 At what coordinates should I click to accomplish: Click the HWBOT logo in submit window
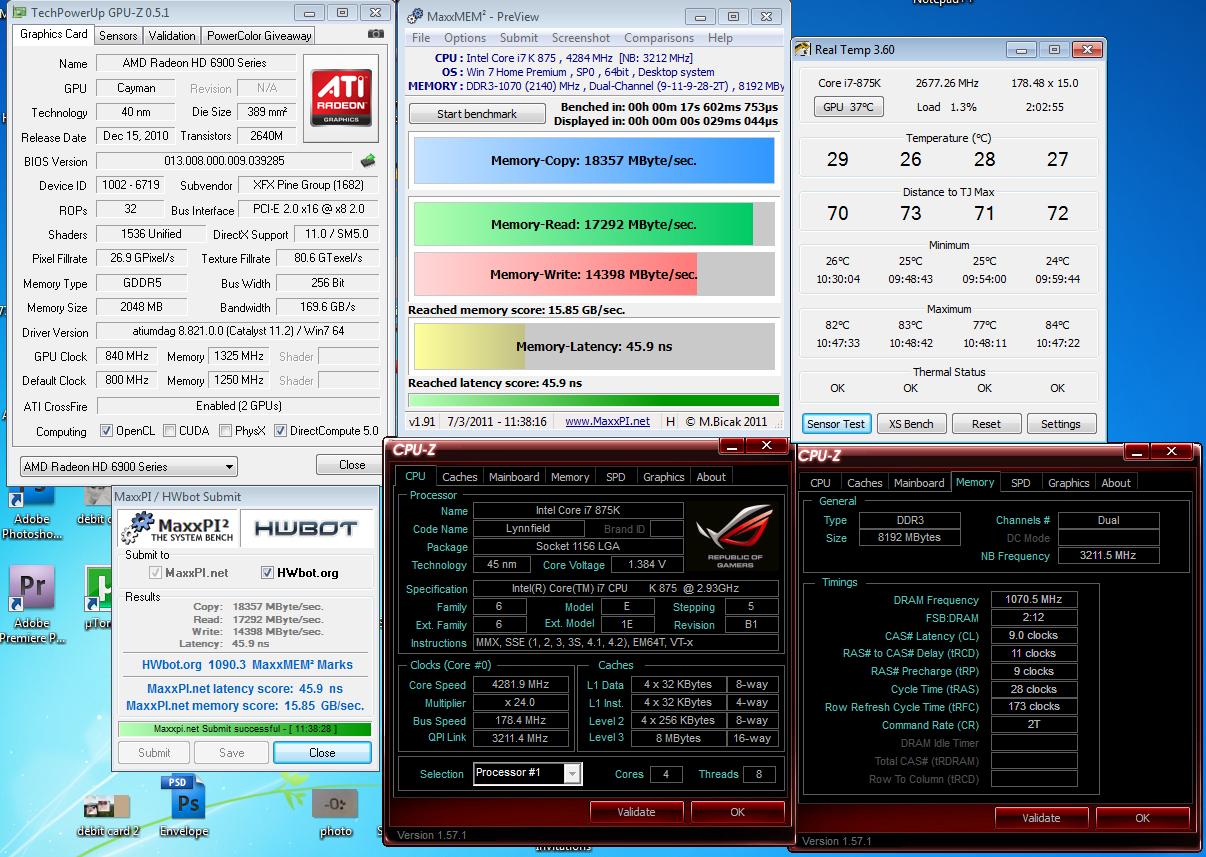[306, 528]
